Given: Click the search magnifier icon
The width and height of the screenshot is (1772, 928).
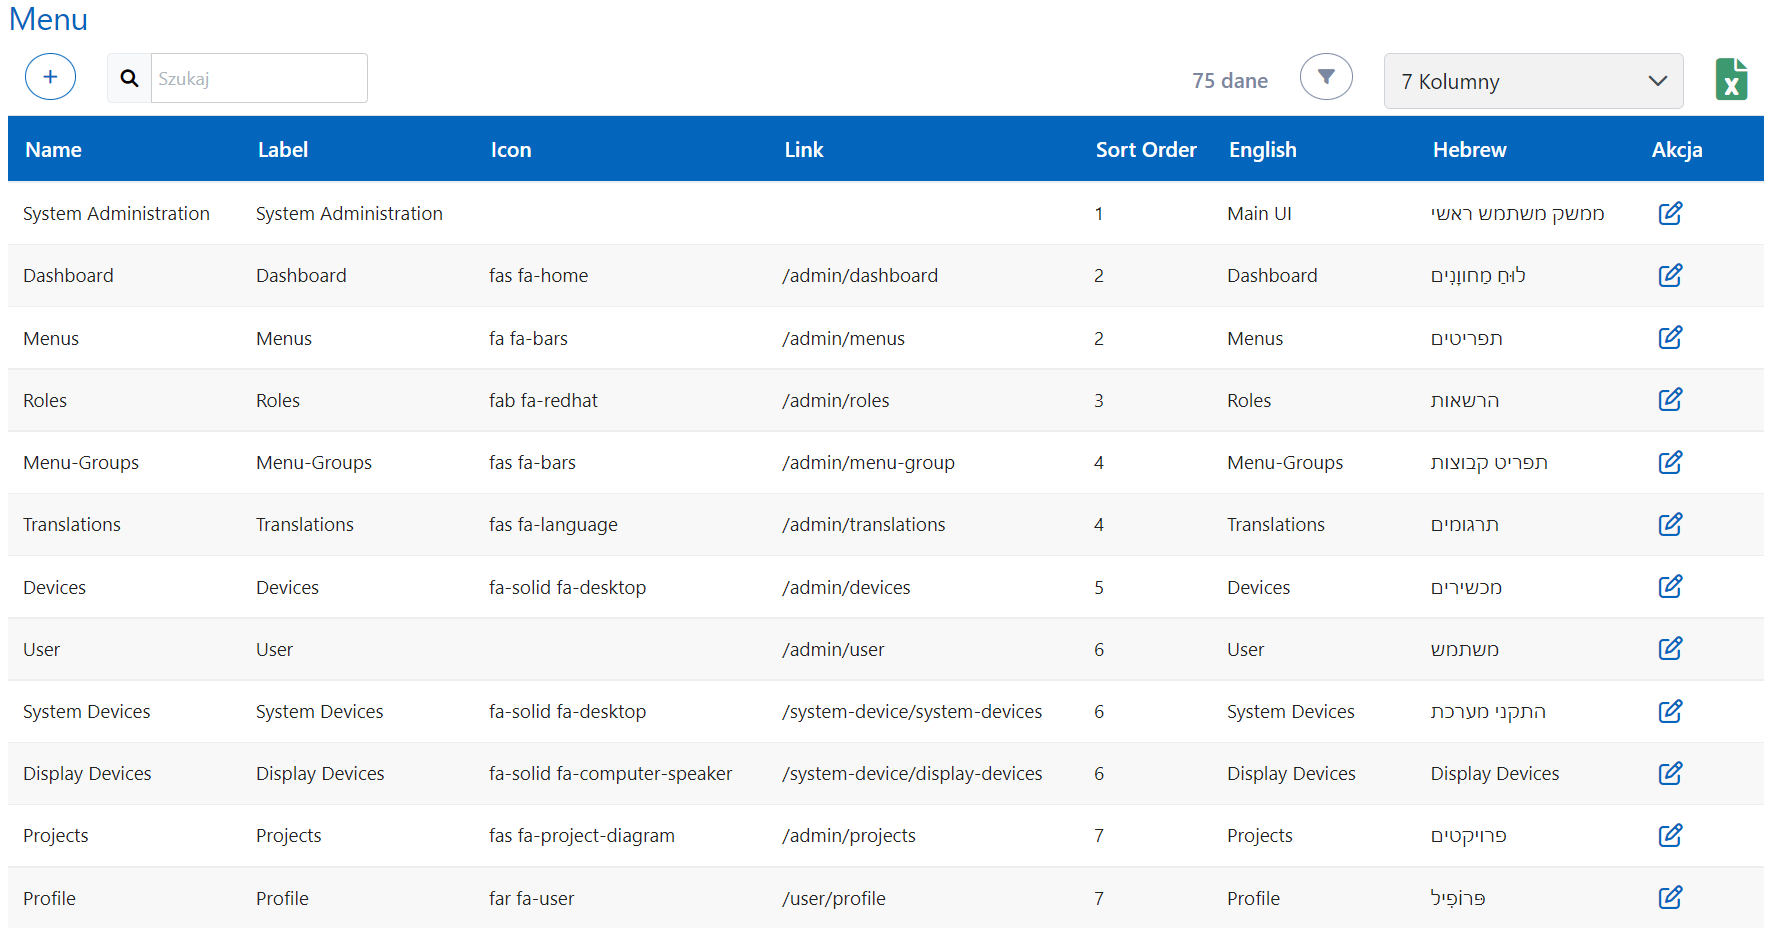Looking at the screenshot, I should coord(129,78).
